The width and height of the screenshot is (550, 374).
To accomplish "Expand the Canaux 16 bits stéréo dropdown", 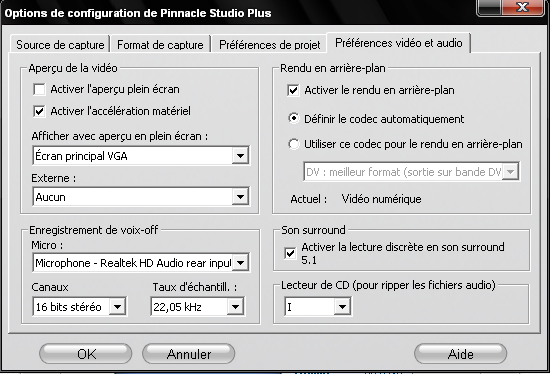I will (80, 307).
